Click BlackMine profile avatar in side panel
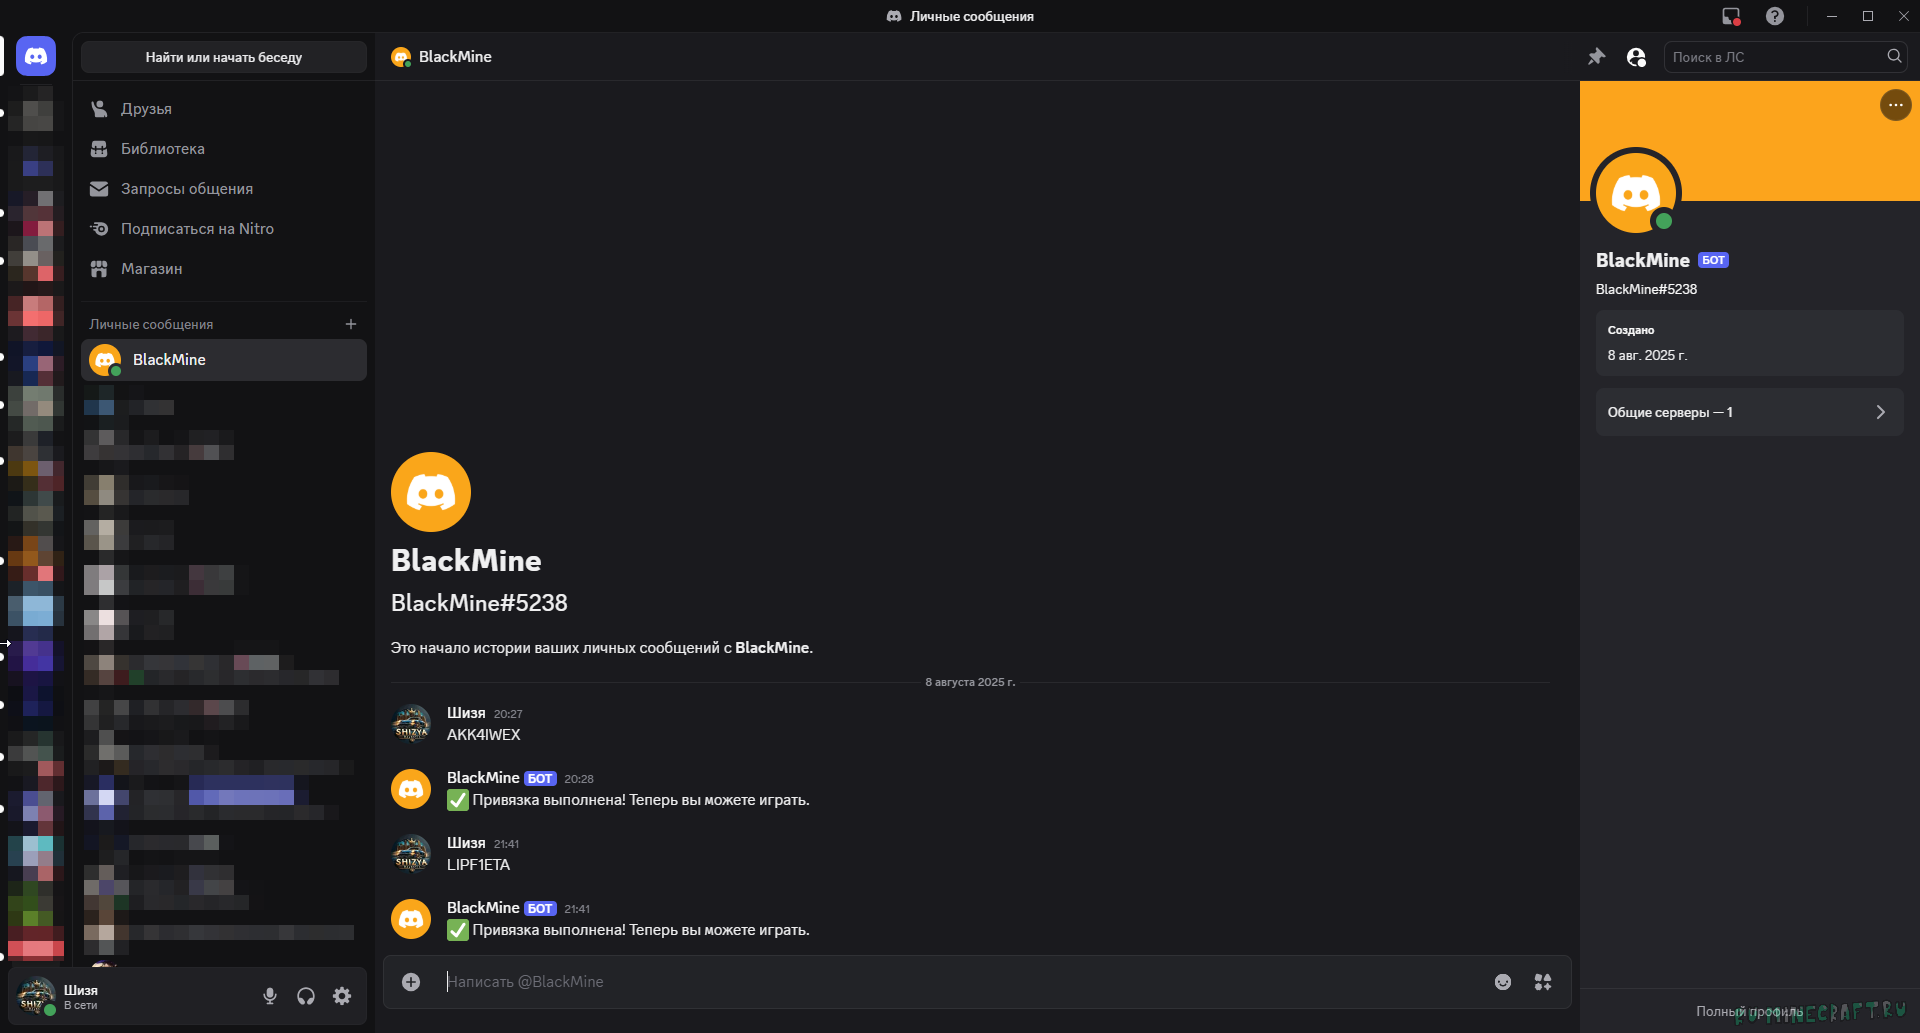This screenshot has width=1920, height=1033. click(1636, 193)
